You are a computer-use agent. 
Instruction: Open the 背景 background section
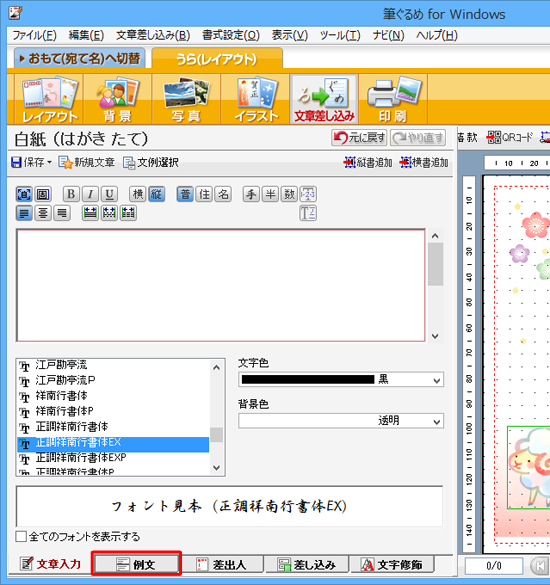(x=118, y=100)
